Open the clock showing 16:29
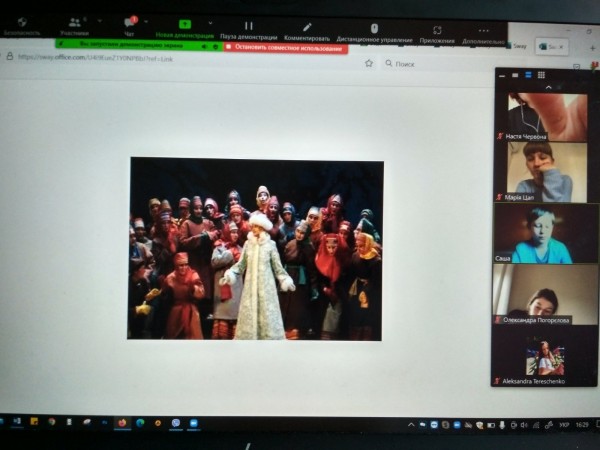 pos(582,425)
